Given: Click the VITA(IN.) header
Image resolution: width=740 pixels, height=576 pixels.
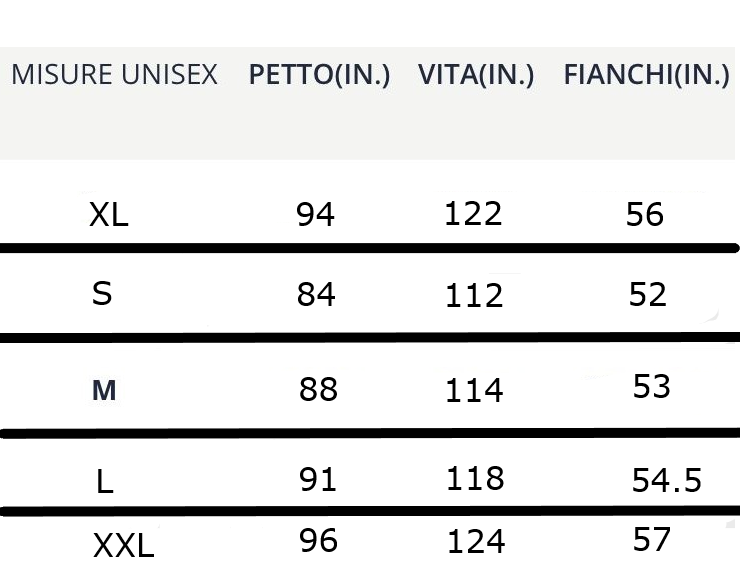Looking at the screenshot, I should click(x=476, y=76).
